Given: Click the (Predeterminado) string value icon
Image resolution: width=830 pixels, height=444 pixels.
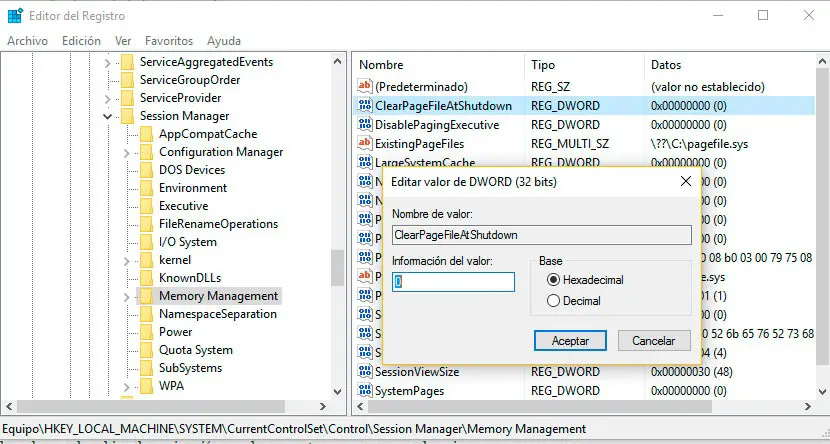Looking at the screenshot, I should pyautogui.click(x=365, y=87).
